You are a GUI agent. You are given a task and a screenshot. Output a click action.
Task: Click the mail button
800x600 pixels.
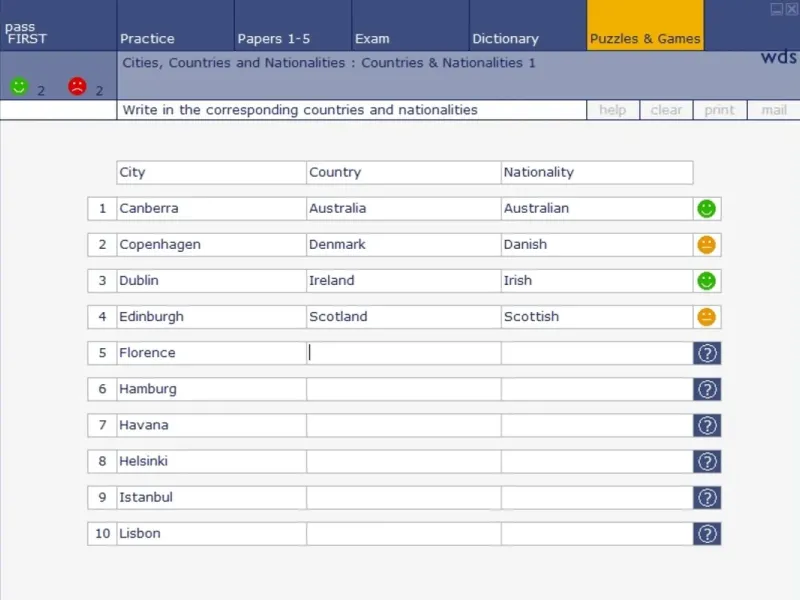(773, 110)
